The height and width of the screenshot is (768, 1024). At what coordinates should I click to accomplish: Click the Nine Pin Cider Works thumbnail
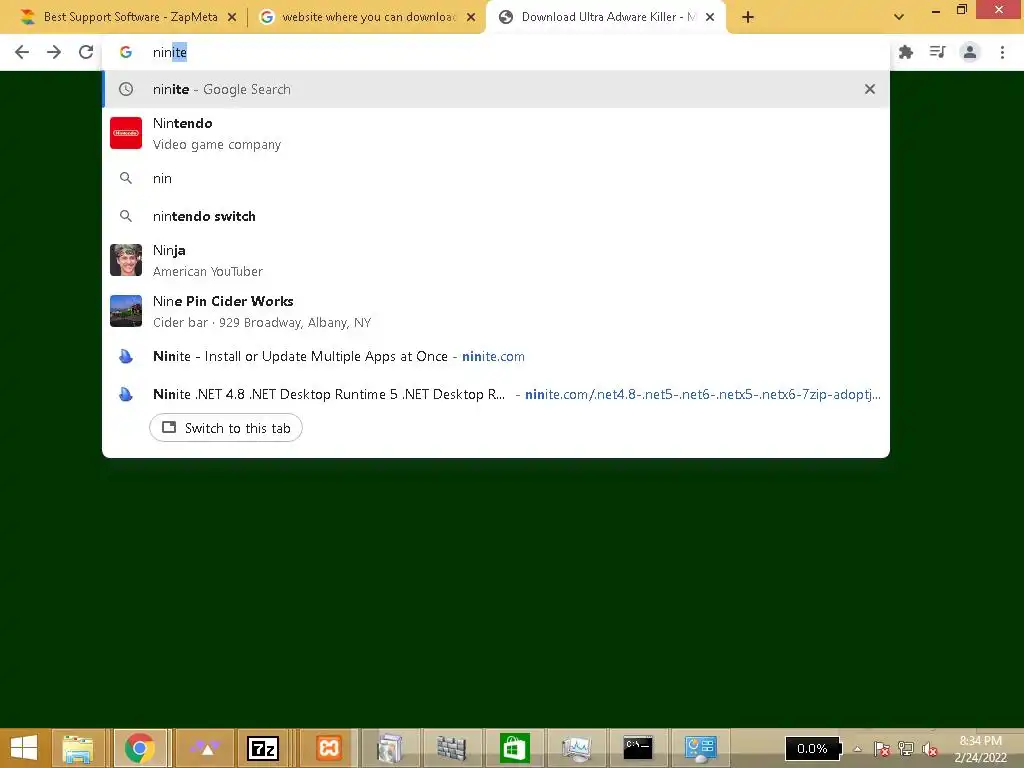pos(126,311)
